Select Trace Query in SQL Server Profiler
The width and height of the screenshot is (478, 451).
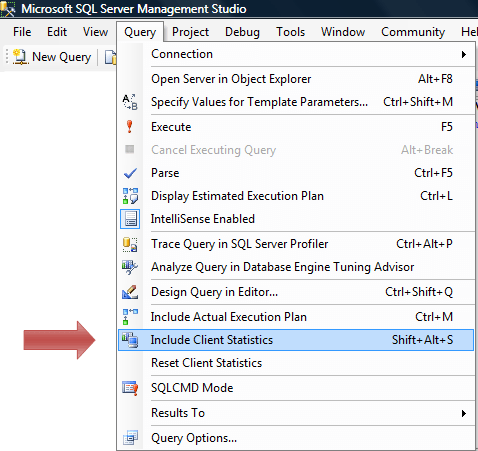tap(296, 244)
